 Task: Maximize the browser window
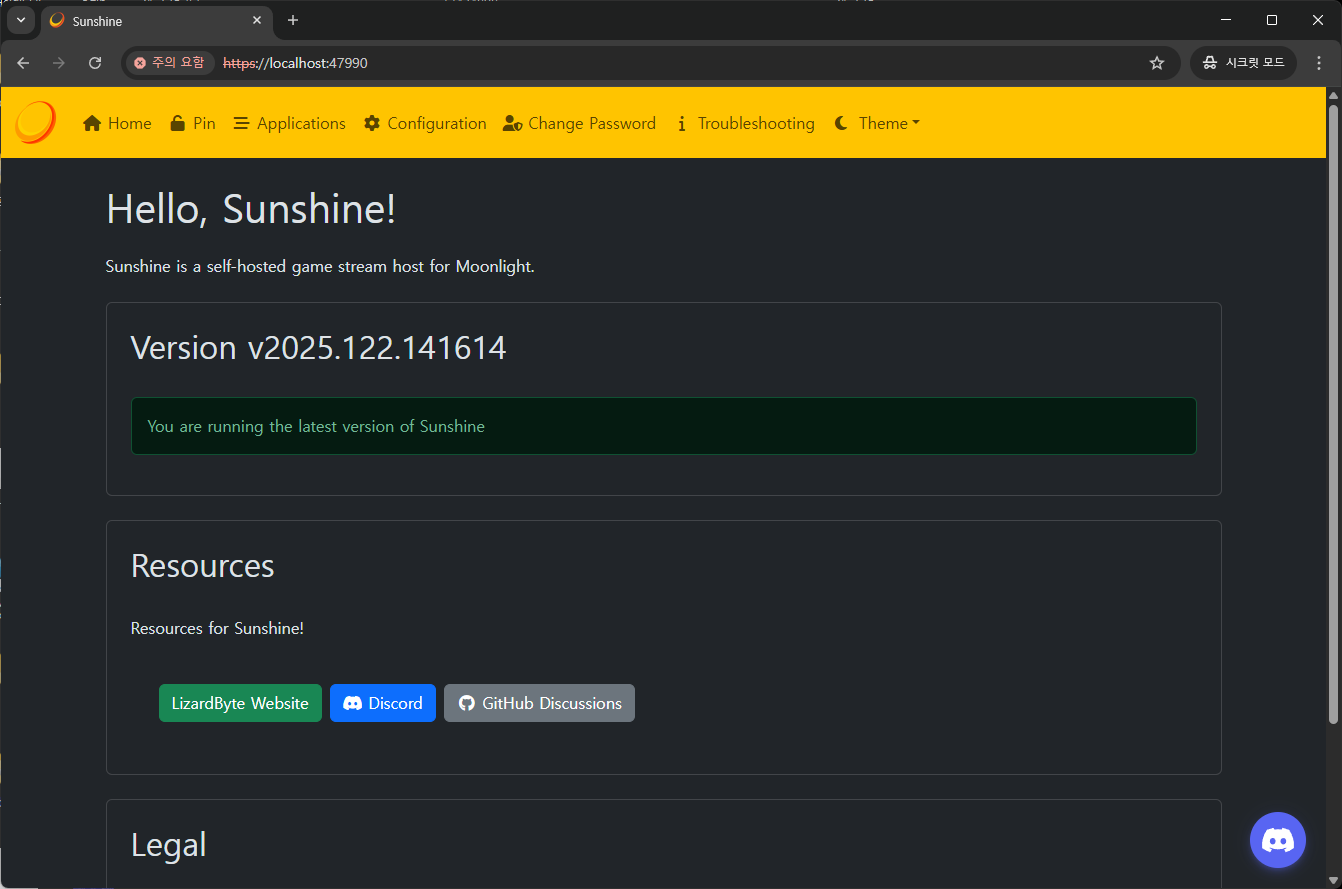pyautogui.click(x=1272, y=20)
